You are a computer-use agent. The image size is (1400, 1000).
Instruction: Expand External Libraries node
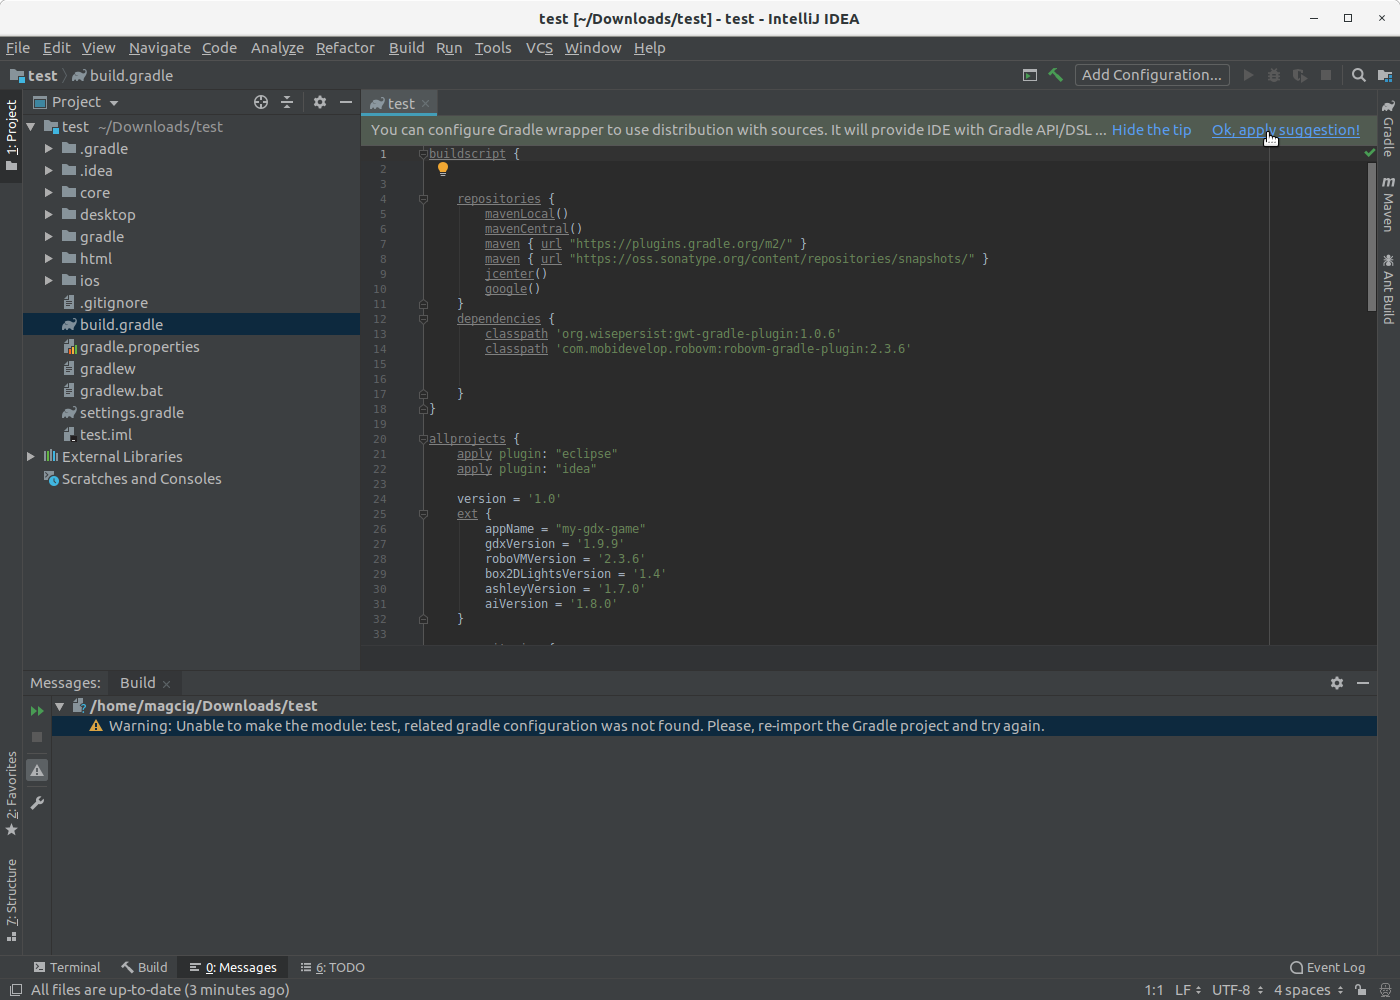click(30, 457)
